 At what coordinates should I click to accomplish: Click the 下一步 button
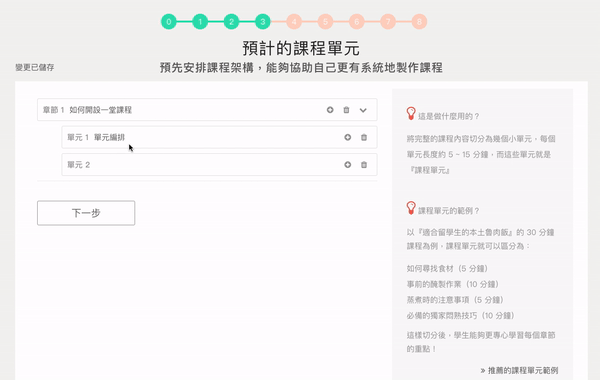point(86,213)
